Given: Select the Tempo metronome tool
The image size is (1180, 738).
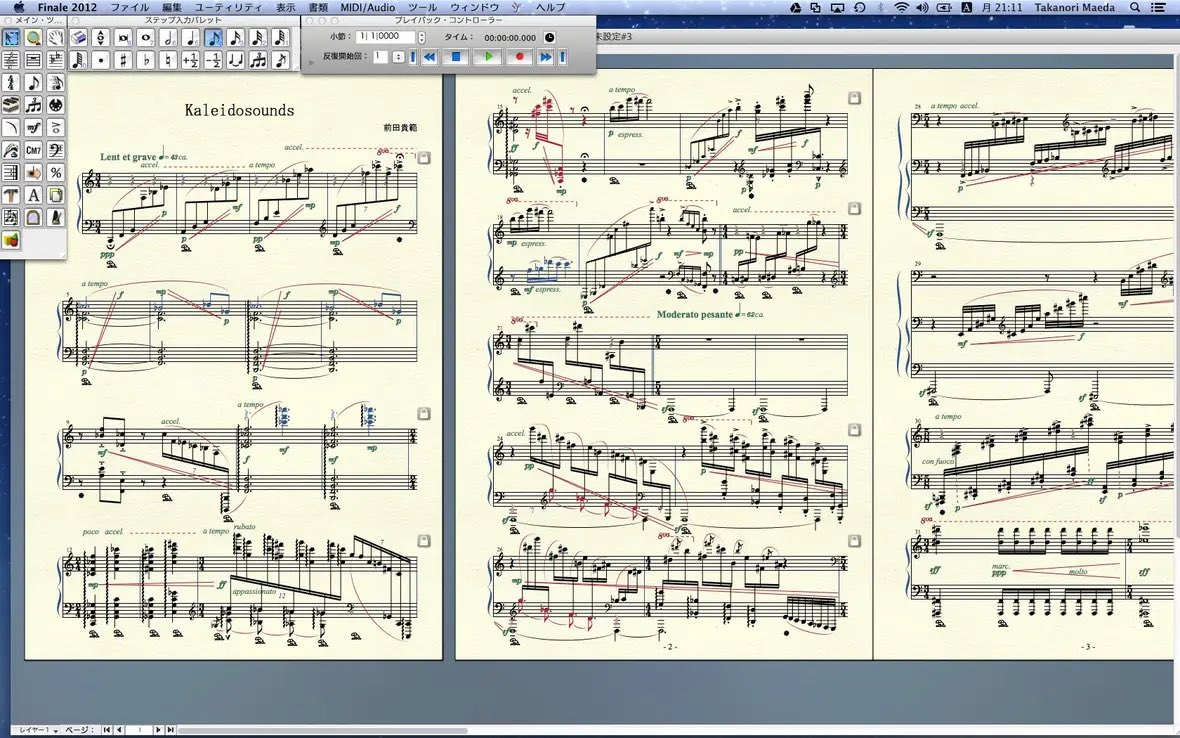Looking at the screenshot, I should point(56,217).
